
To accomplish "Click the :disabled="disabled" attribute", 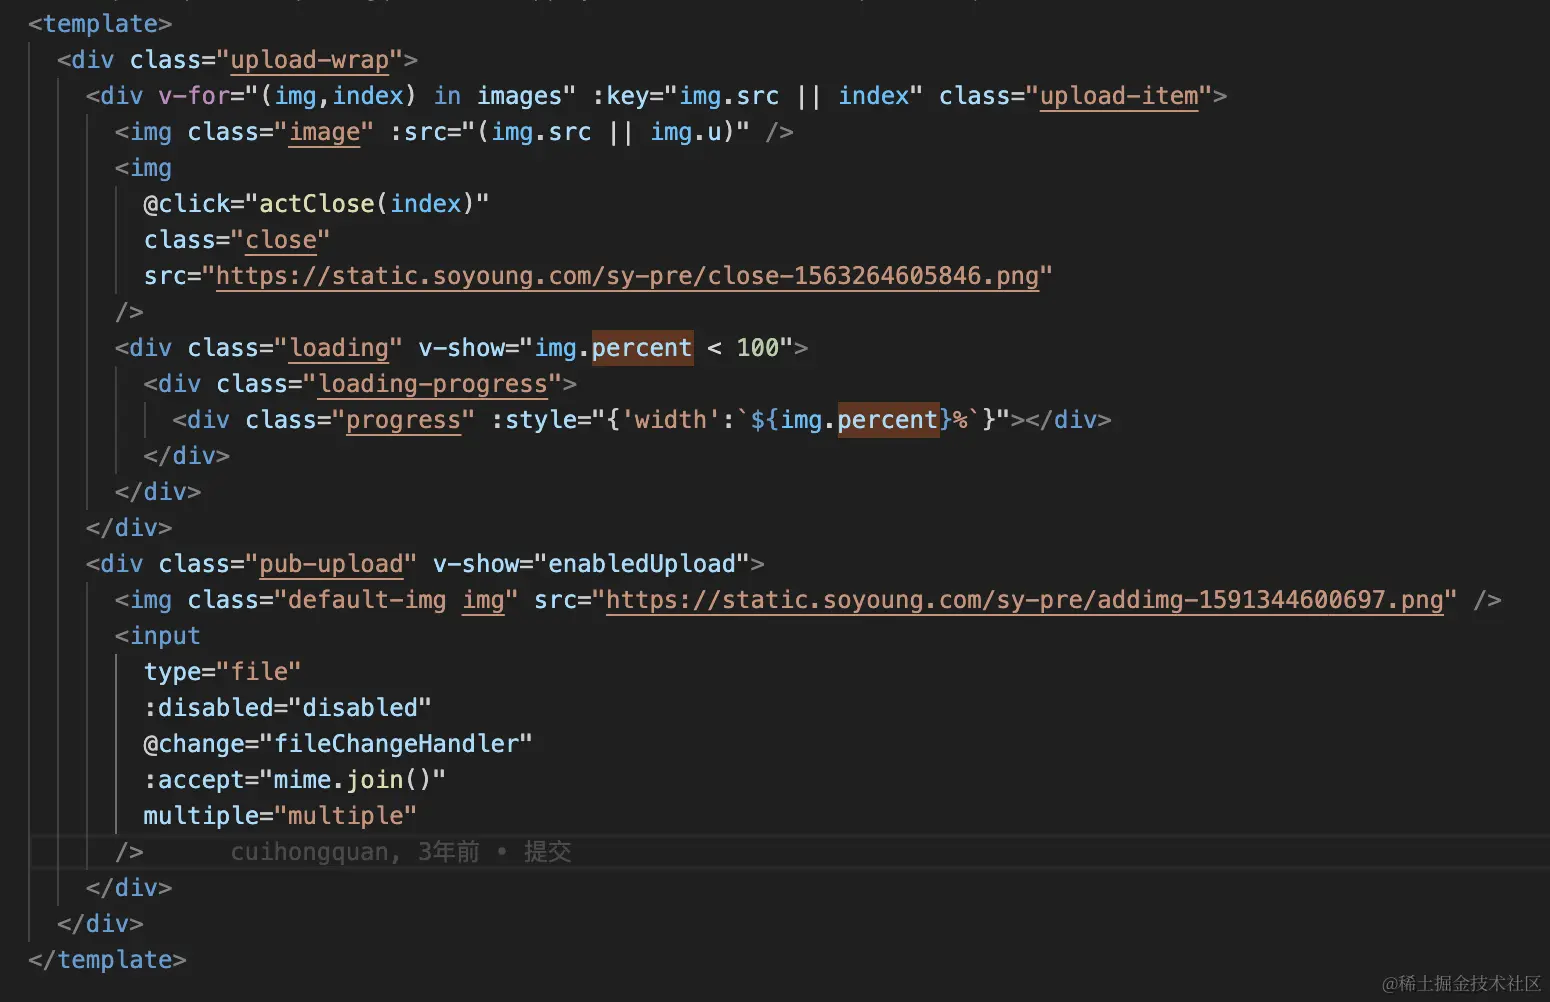I will click(x=287, y=708).
